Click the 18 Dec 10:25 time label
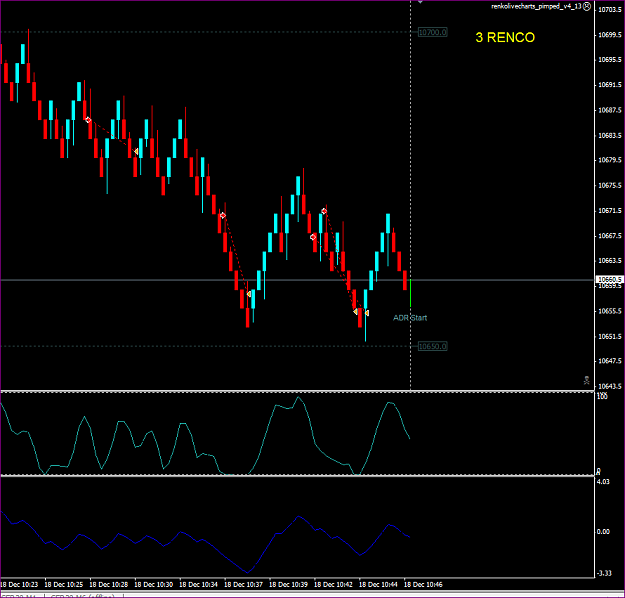625x598 pixels. point(64,584)
